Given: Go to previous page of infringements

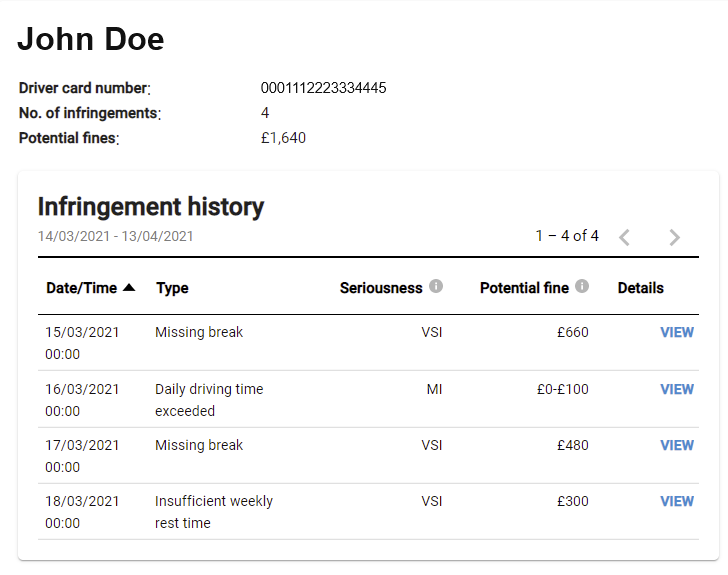Looking at the screenshot, I should point(624,237).
